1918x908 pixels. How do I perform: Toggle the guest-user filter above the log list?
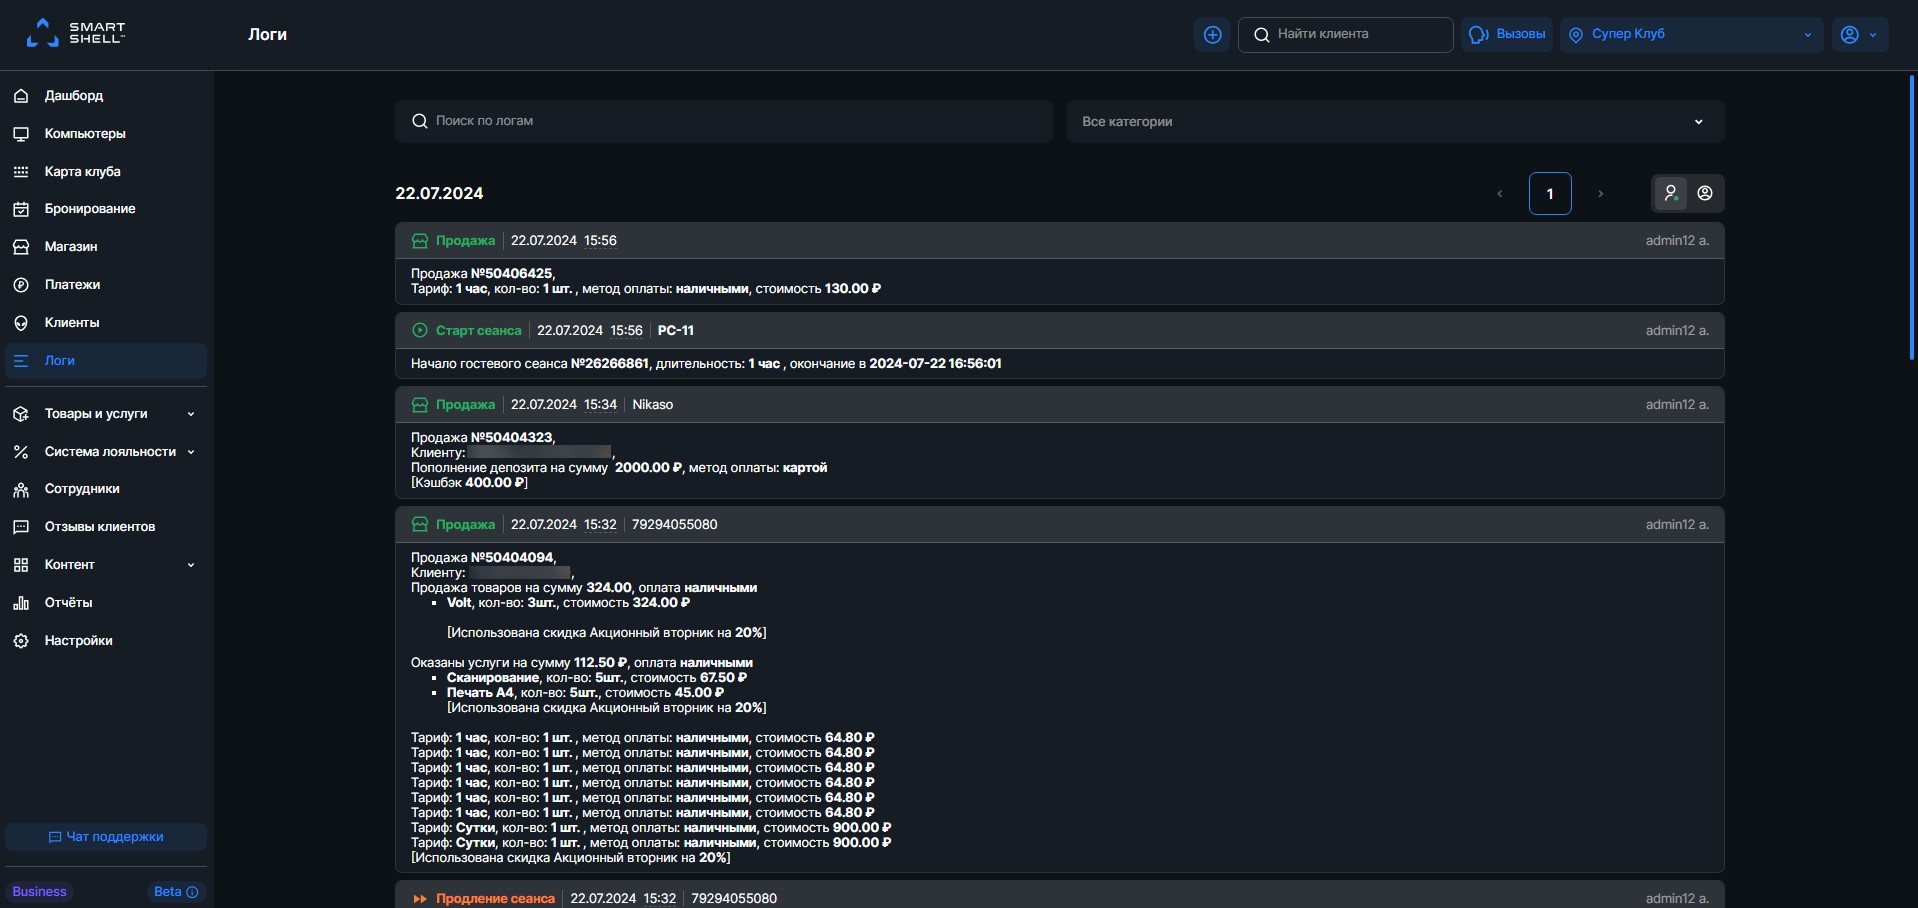[x=1670, y=193]
